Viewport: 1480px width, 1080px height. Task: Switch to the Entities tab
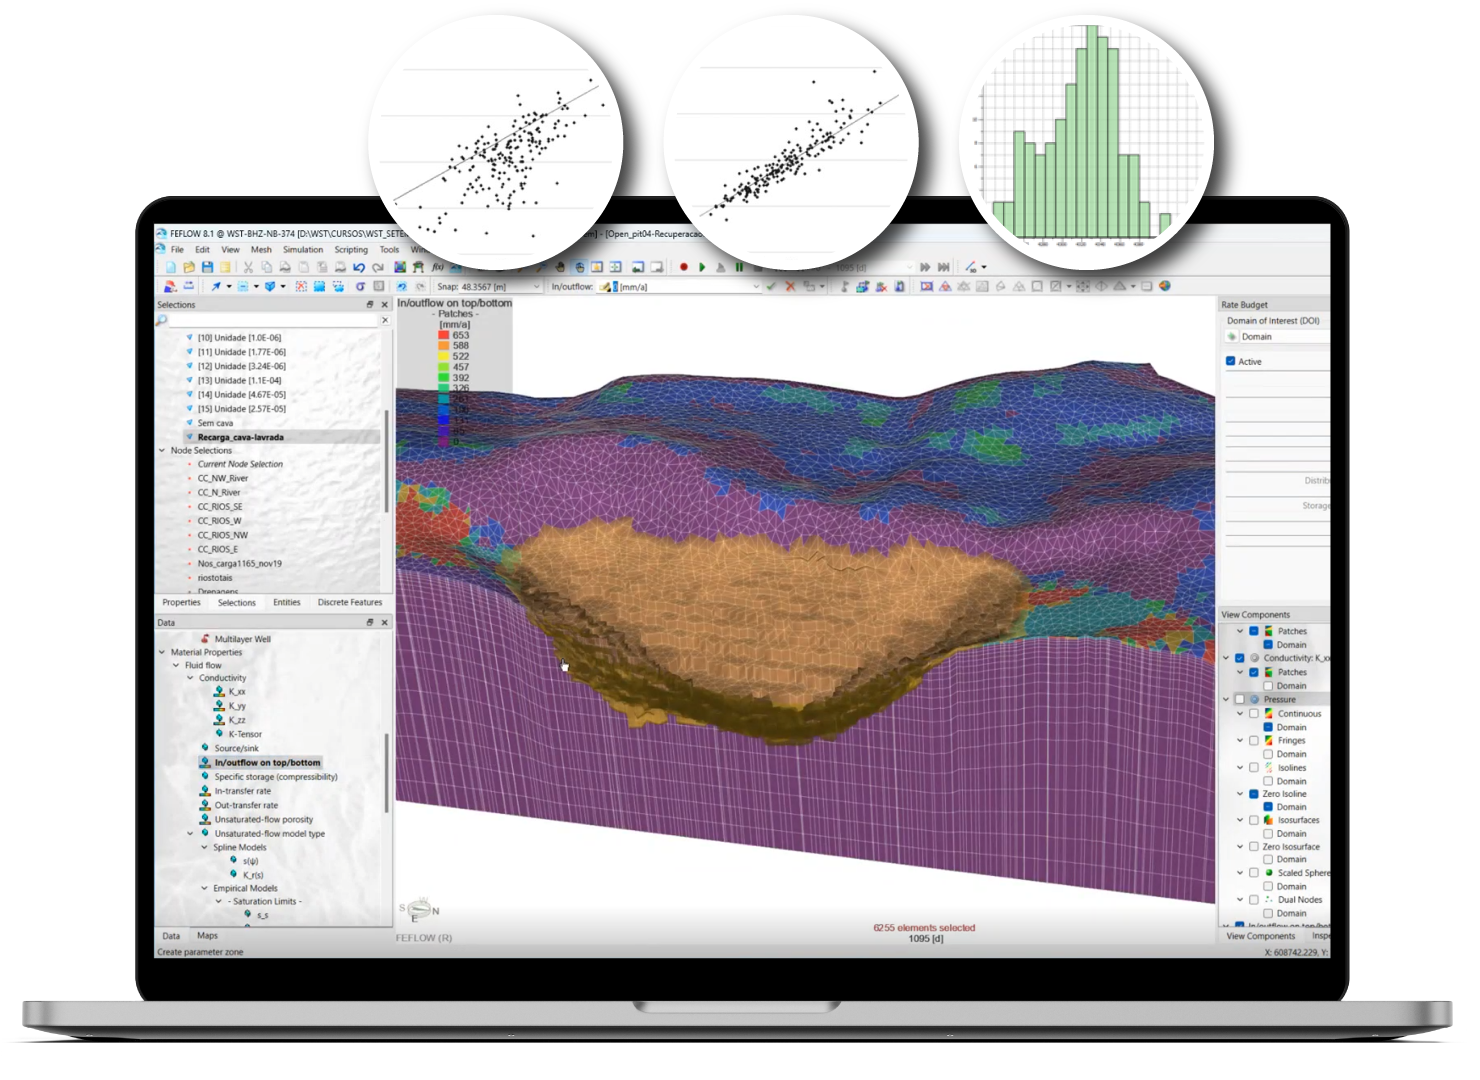point(287,602)
